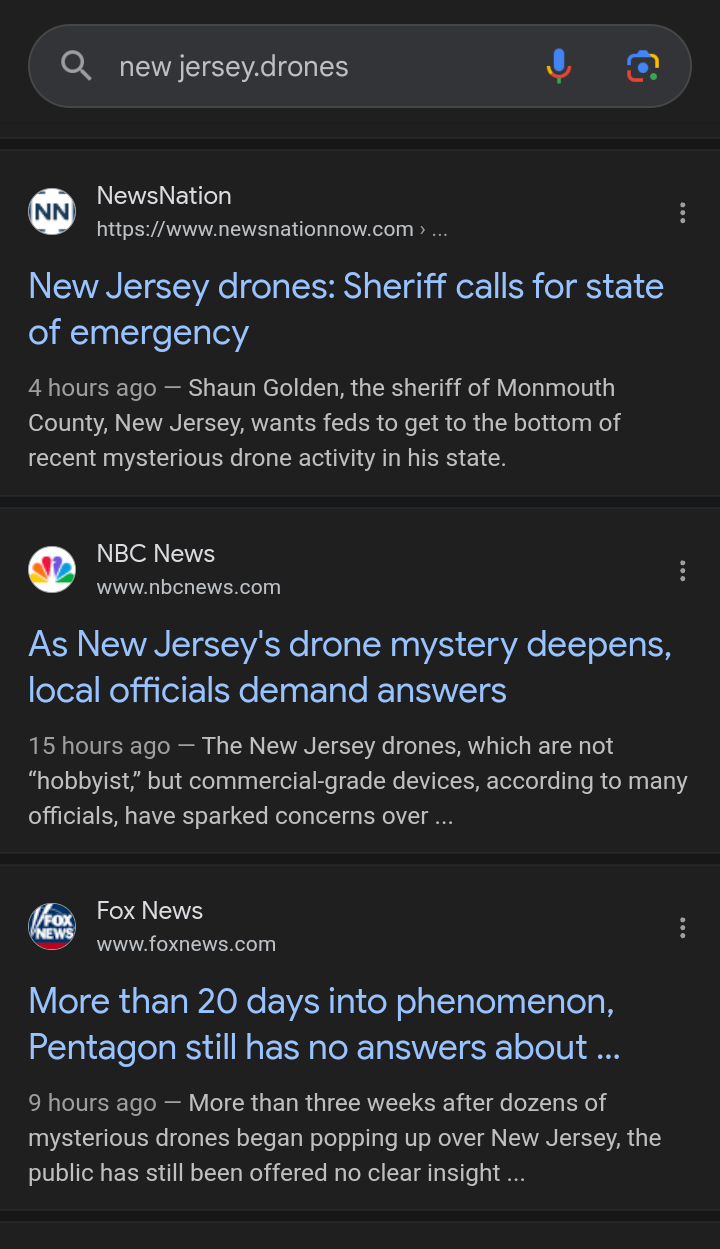Click the www.foxnews.com URL text
720x1249 pixels.
(186, 944)
